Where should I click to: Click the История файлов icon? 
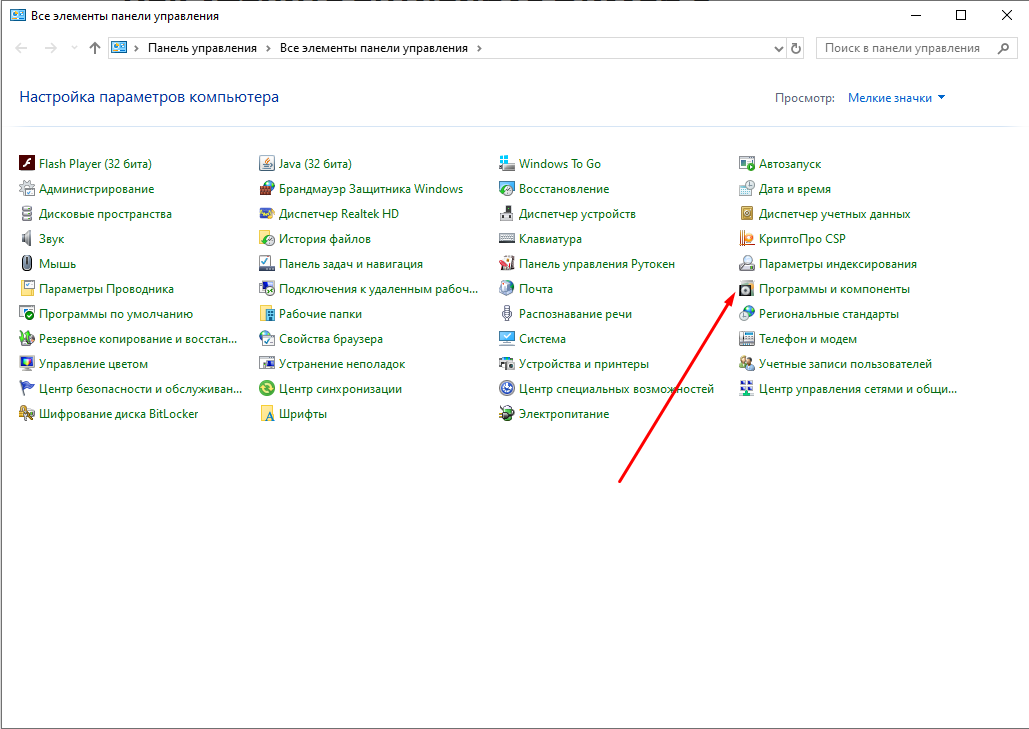267,238
